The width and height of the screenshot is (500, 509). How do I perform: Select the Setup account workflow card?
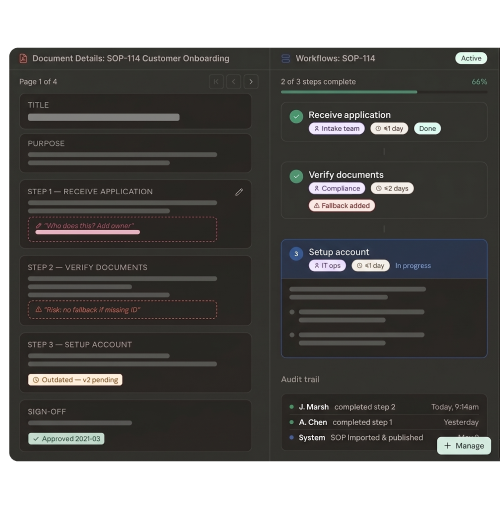tap(384, 298)
